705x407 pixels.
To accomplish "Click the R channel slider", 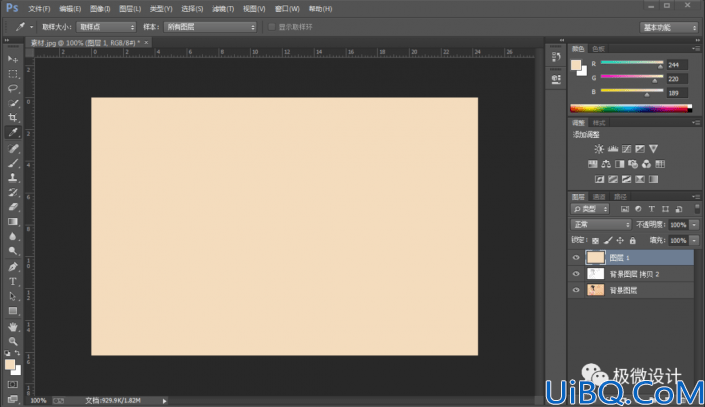I will point(632,63).
